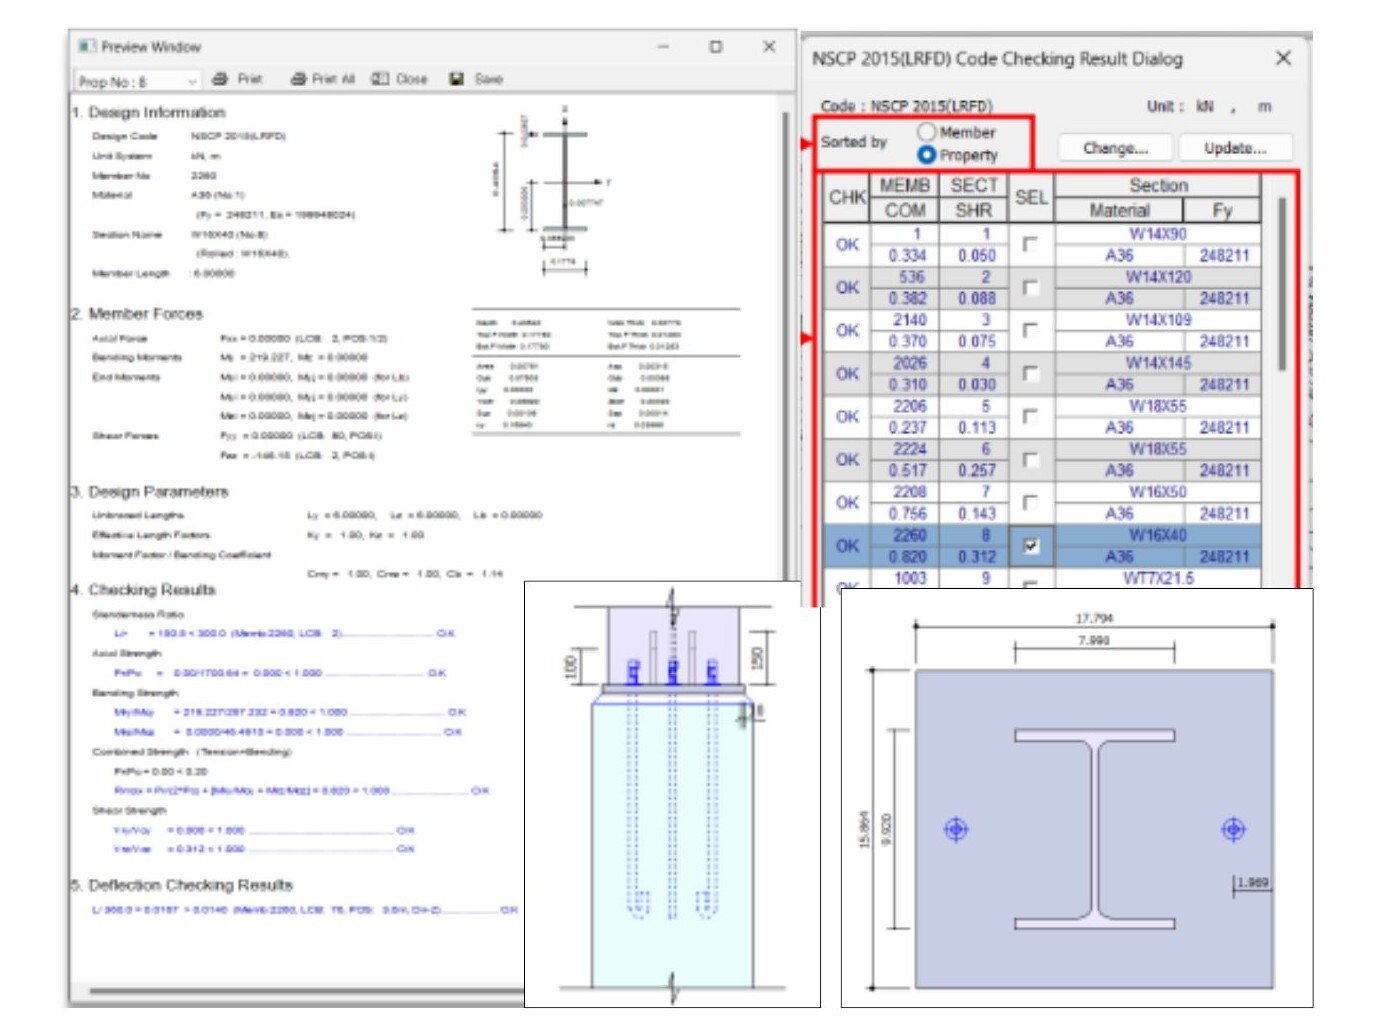Image resolution: width=1375 pixels, height=1028 pixels.
Task: Click the OK status for member 2140
Action: tap(847, 330)
